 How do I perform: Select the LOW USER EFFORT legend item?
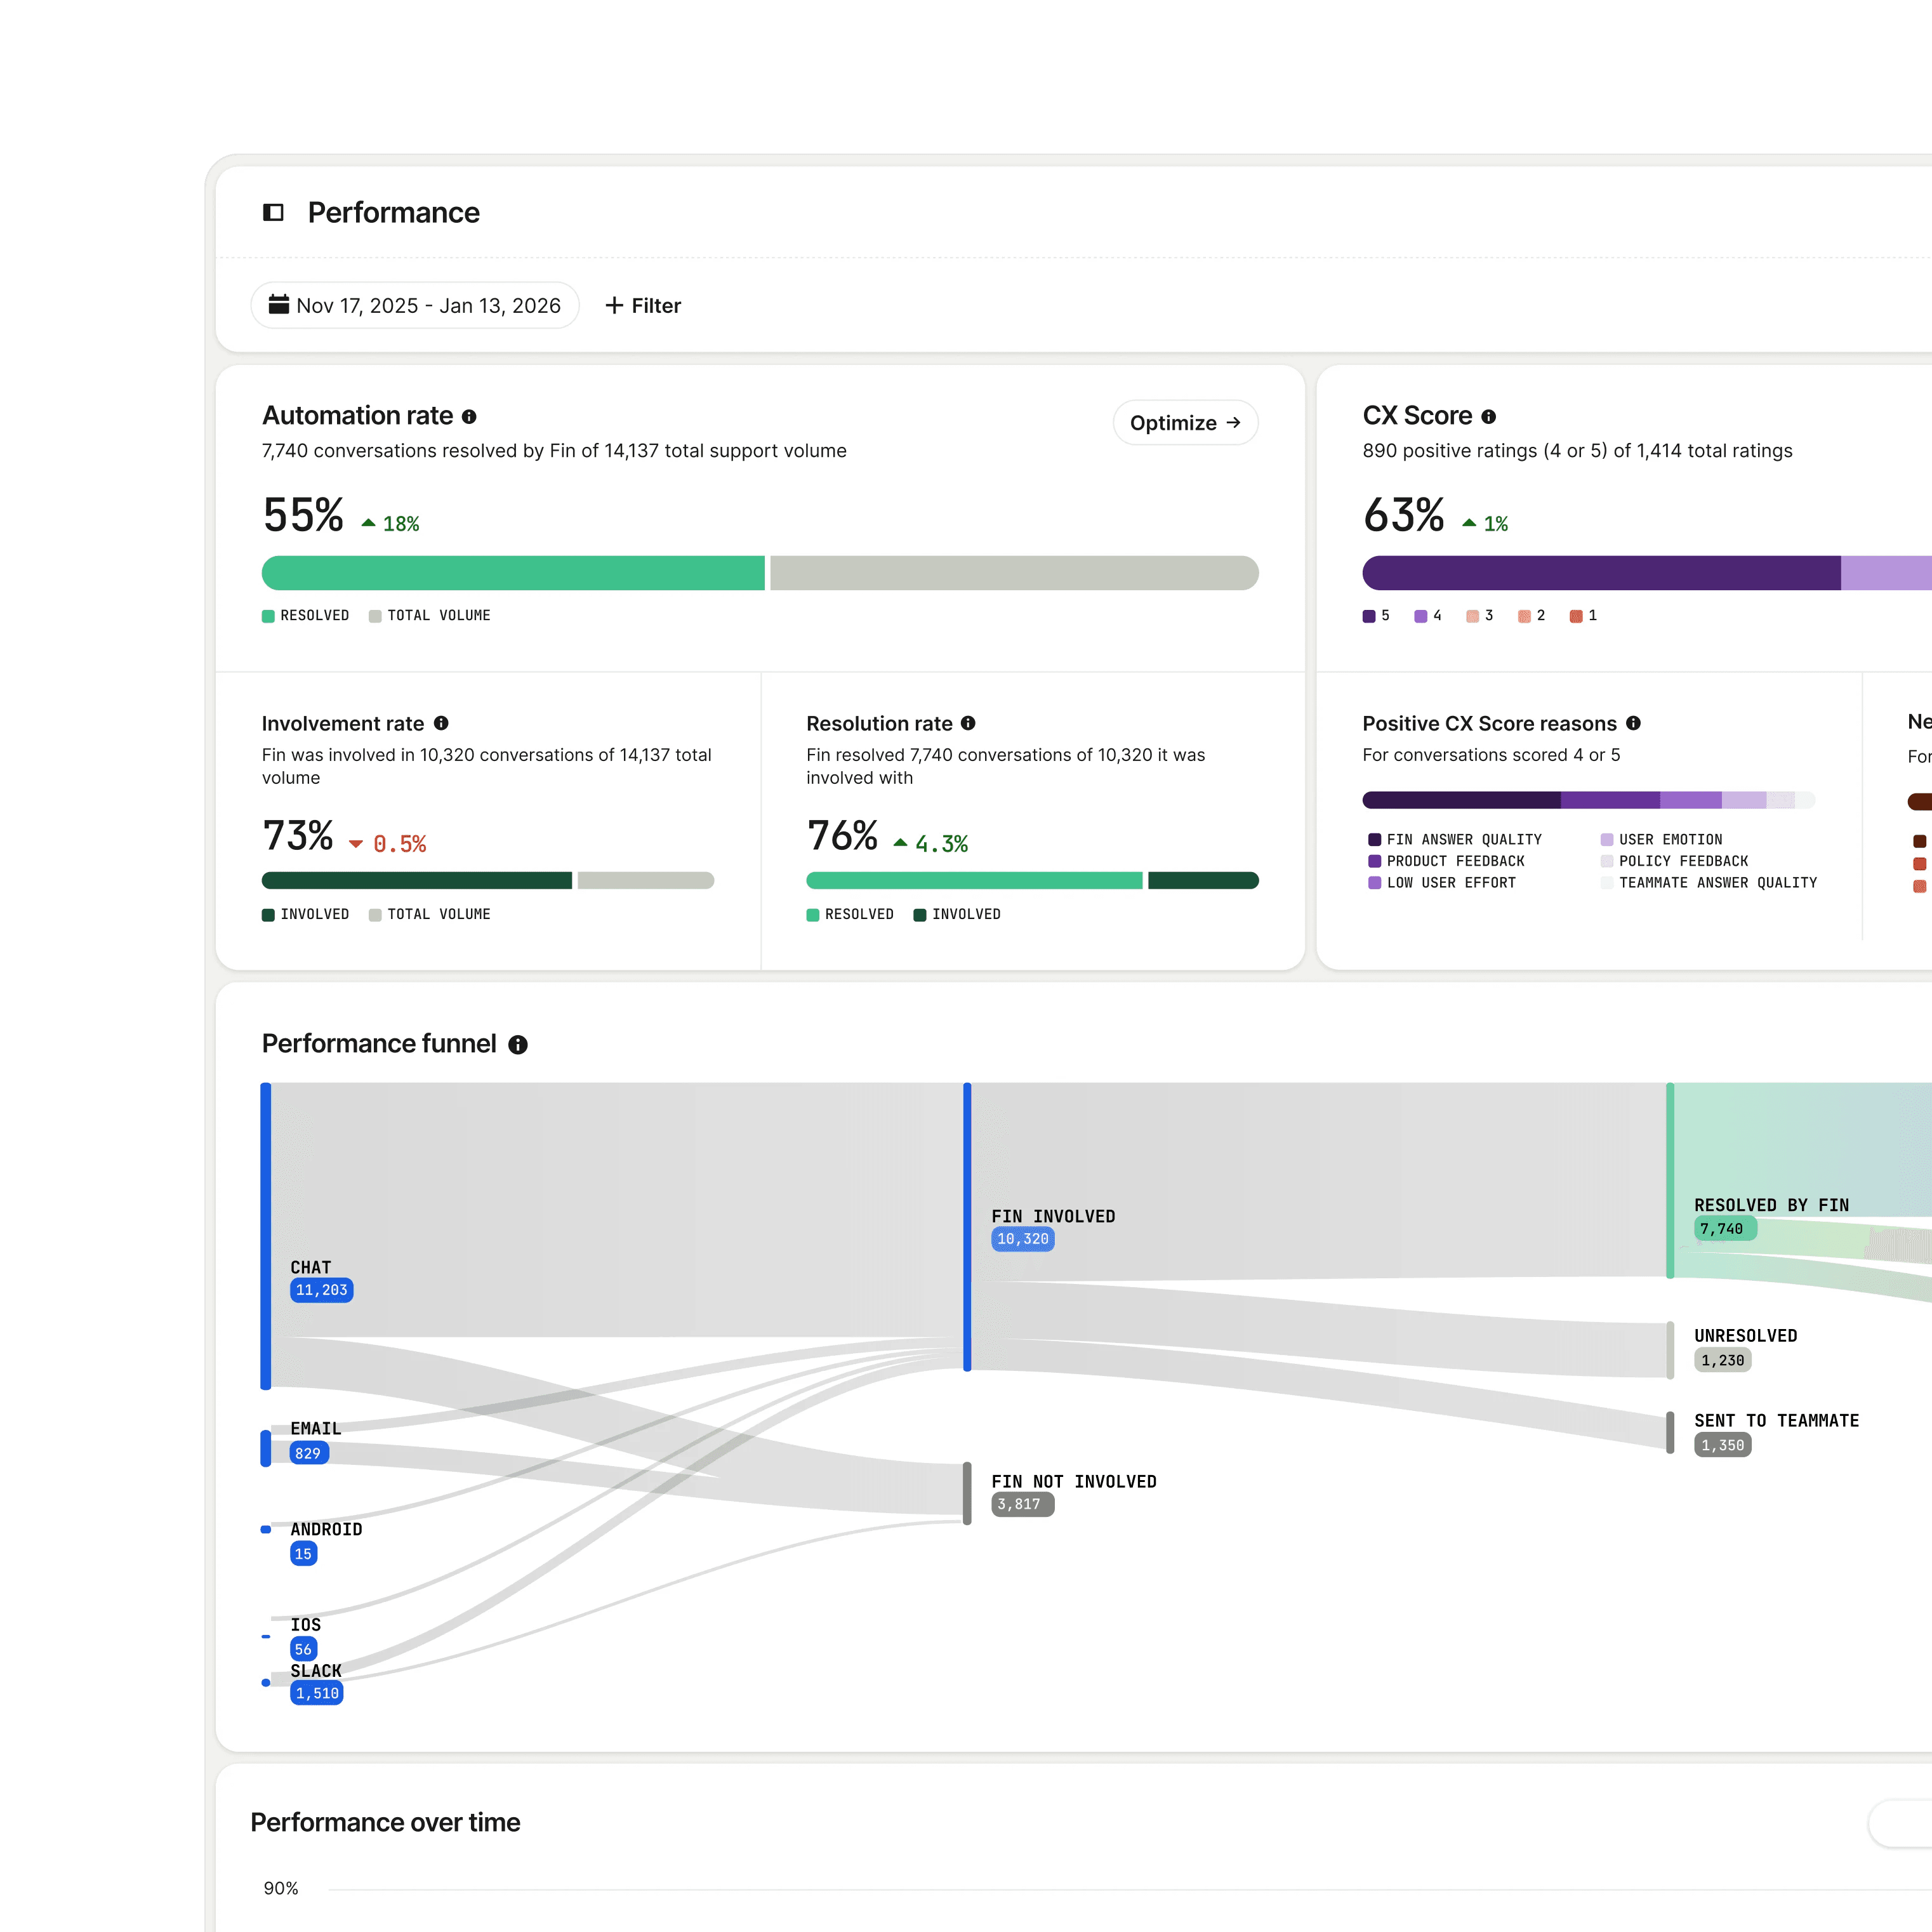coord(1442,883)
